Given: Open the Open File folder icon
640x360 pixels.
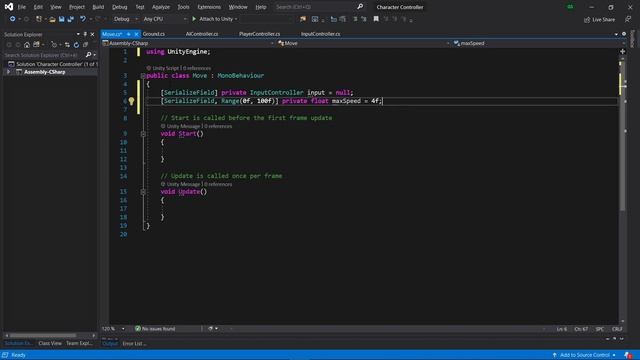Looking at the screenshot, I should point(52,19).
